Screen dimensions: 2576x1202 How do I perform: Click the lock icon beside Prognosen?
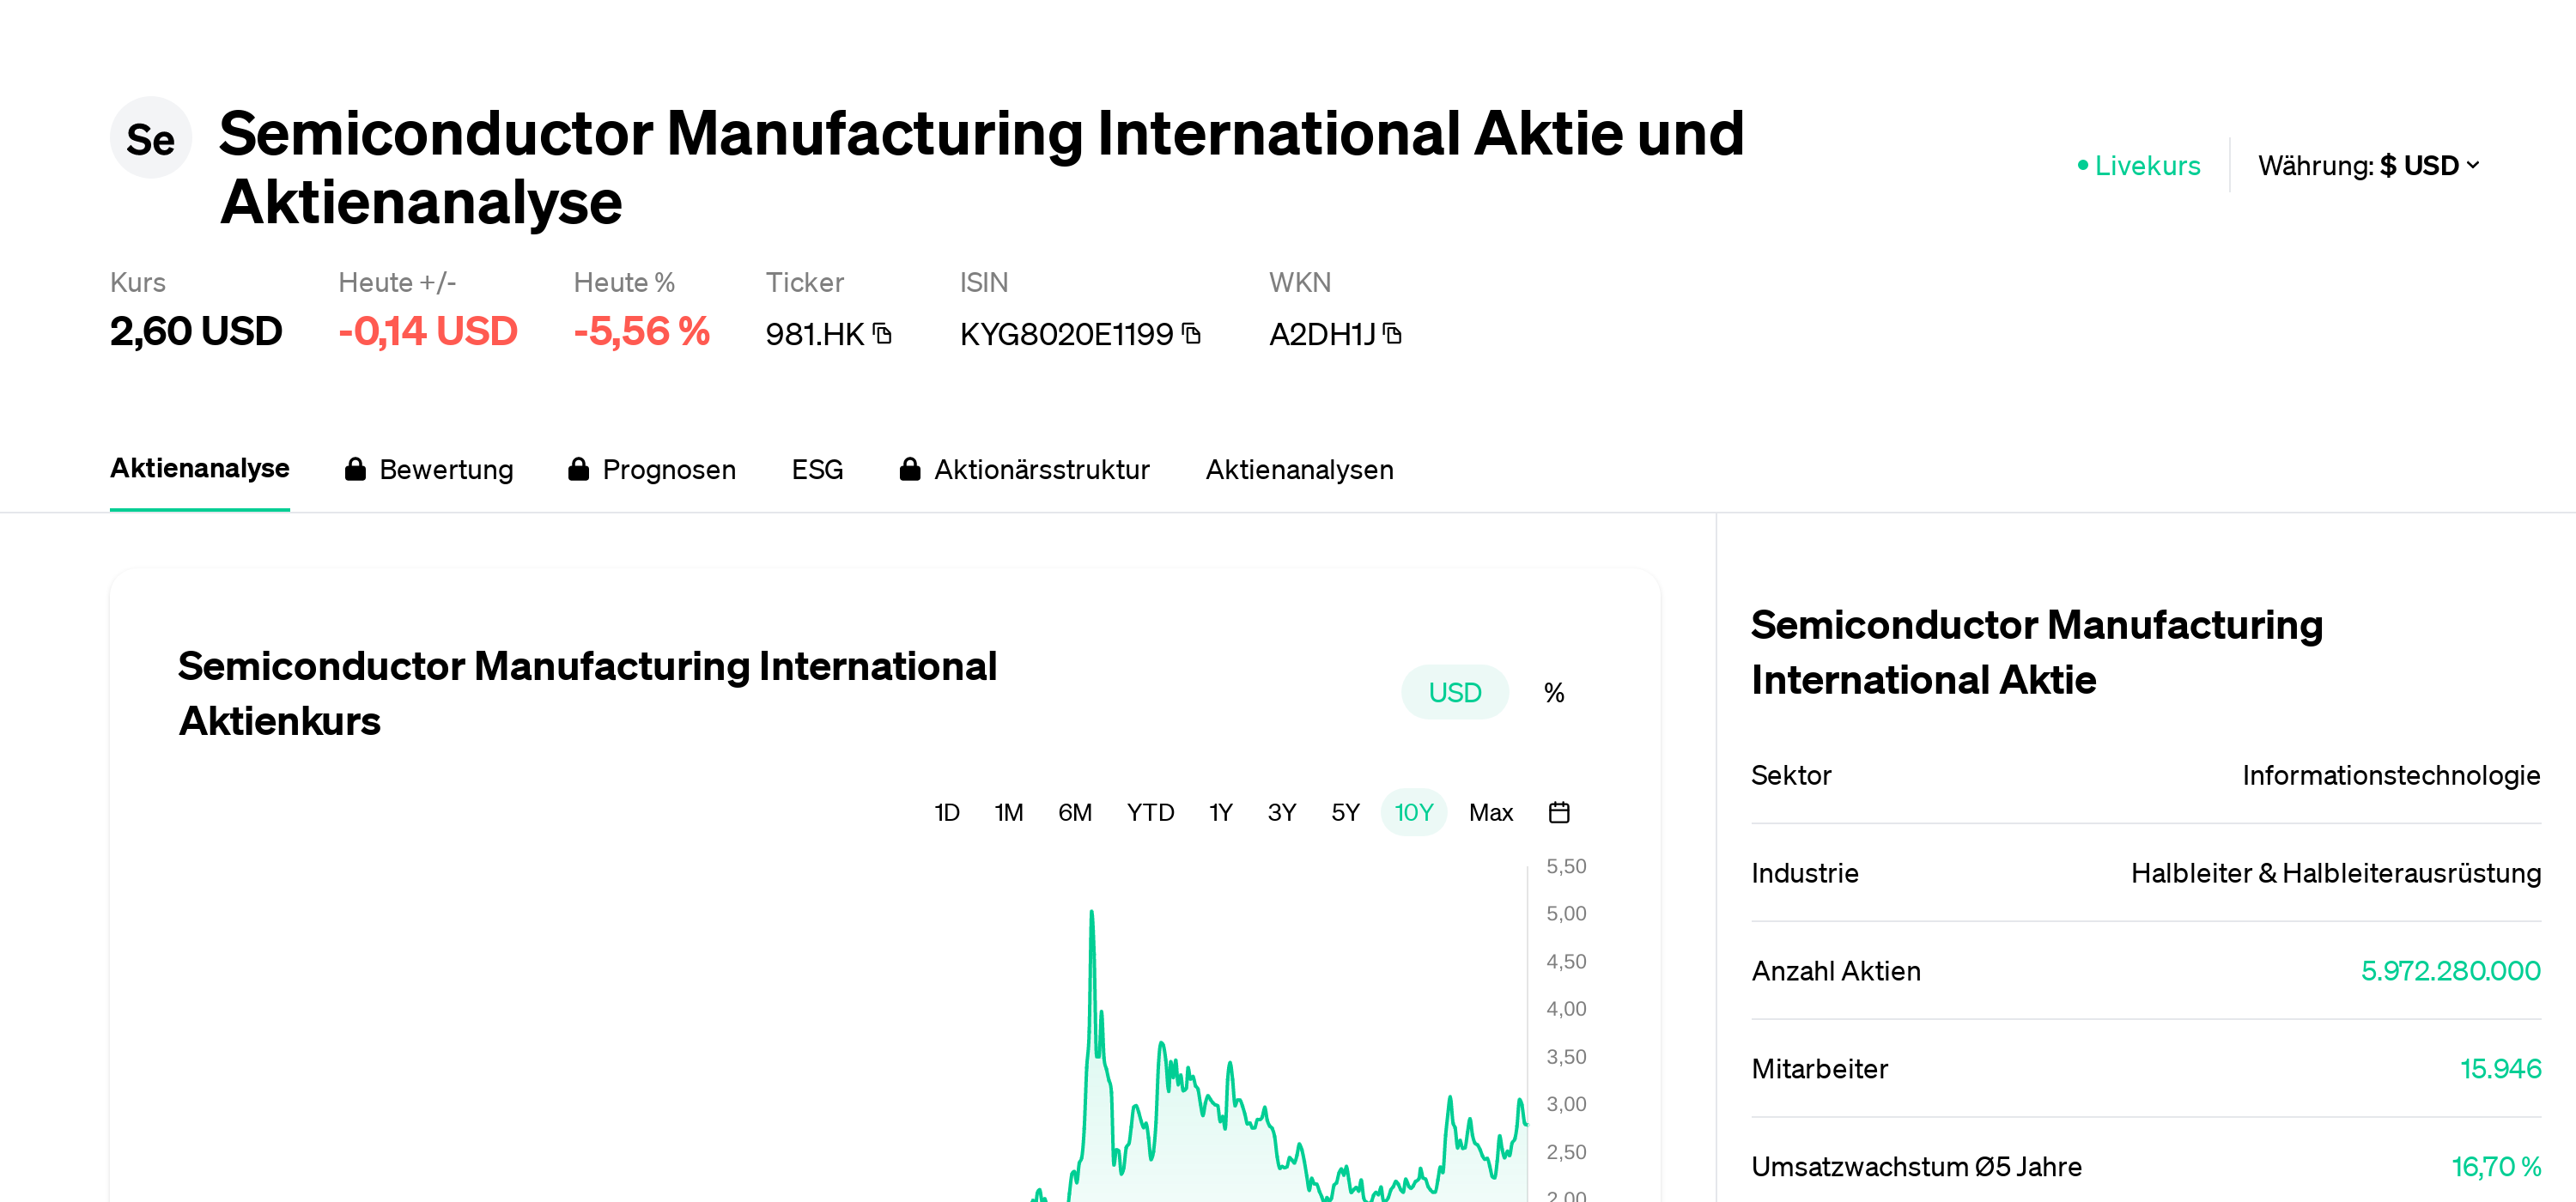coord(578,469)
